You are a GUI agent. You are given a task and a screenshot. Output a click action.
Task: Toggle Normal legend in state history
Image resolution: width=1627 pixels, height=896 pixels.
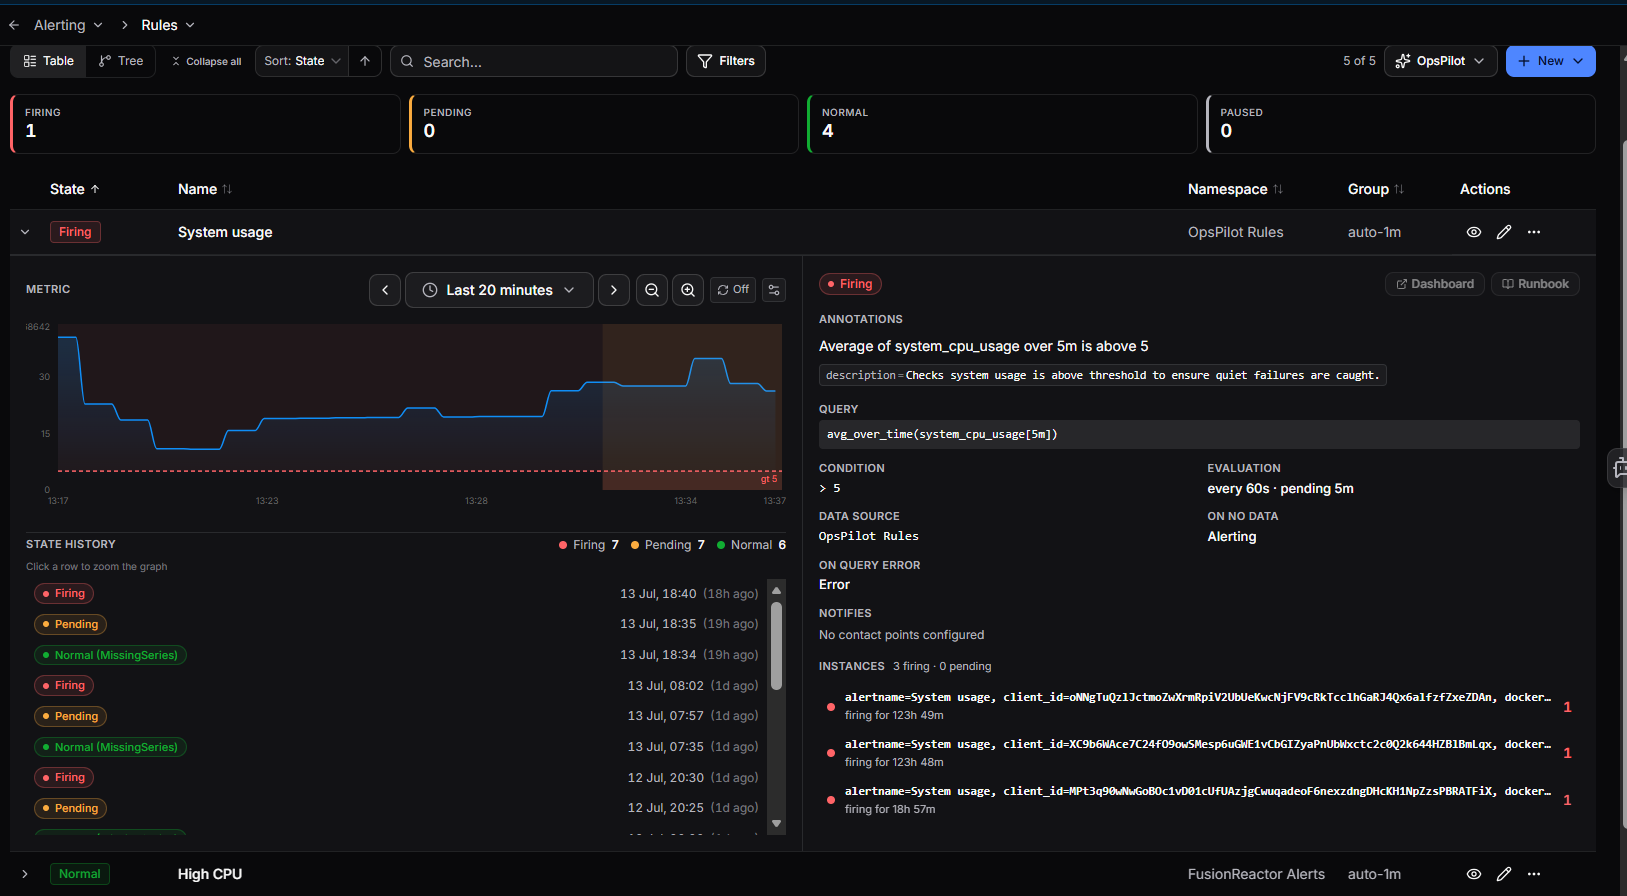pyautogui.click(x=751, y=545)
